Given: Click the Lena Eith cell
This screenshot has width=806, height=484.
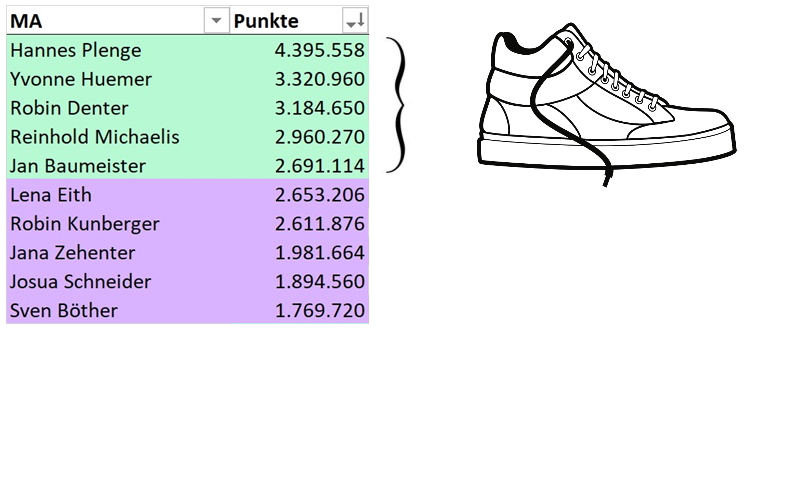Looking at the screenshot, I should 118,195.
